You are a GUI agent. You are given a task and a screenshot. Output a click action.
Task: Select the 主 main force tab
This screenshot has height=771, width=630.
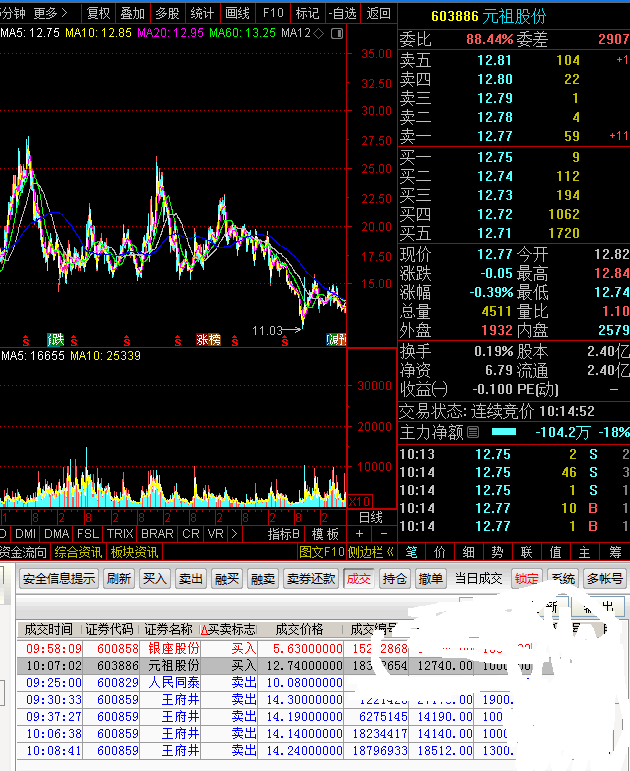click(x=584, y=553)
